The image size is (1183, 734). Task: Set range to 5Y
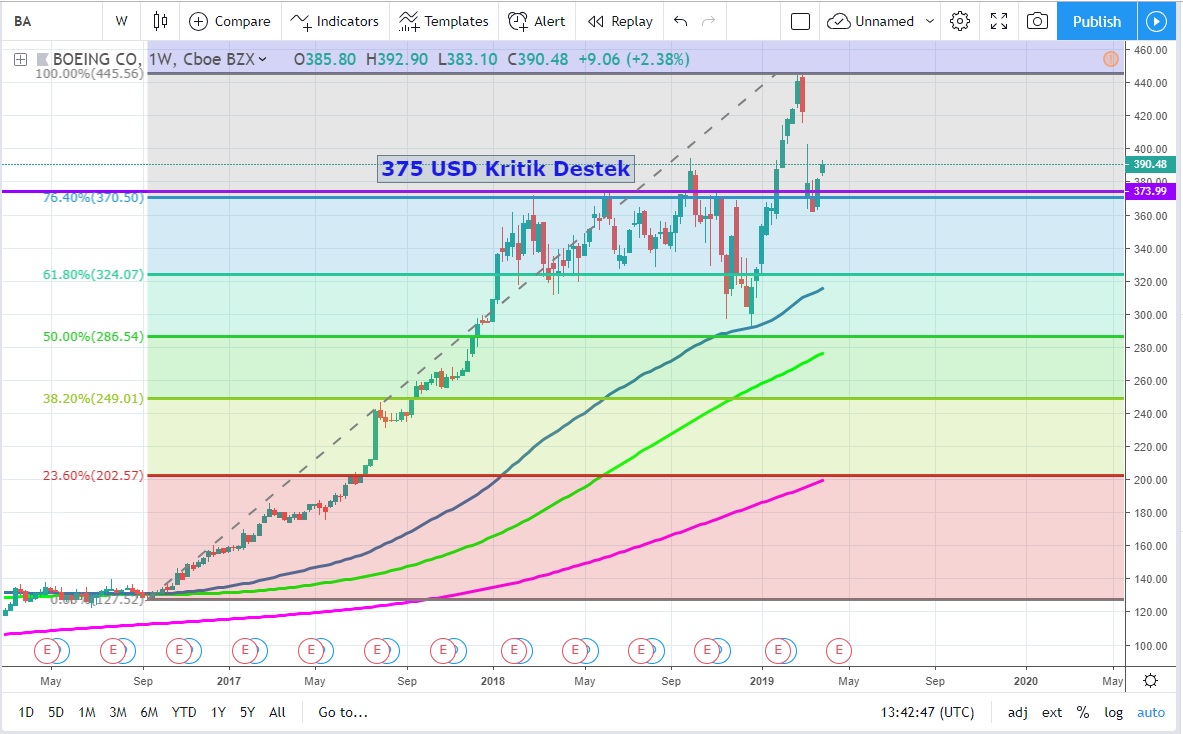(x=247, y=712)
